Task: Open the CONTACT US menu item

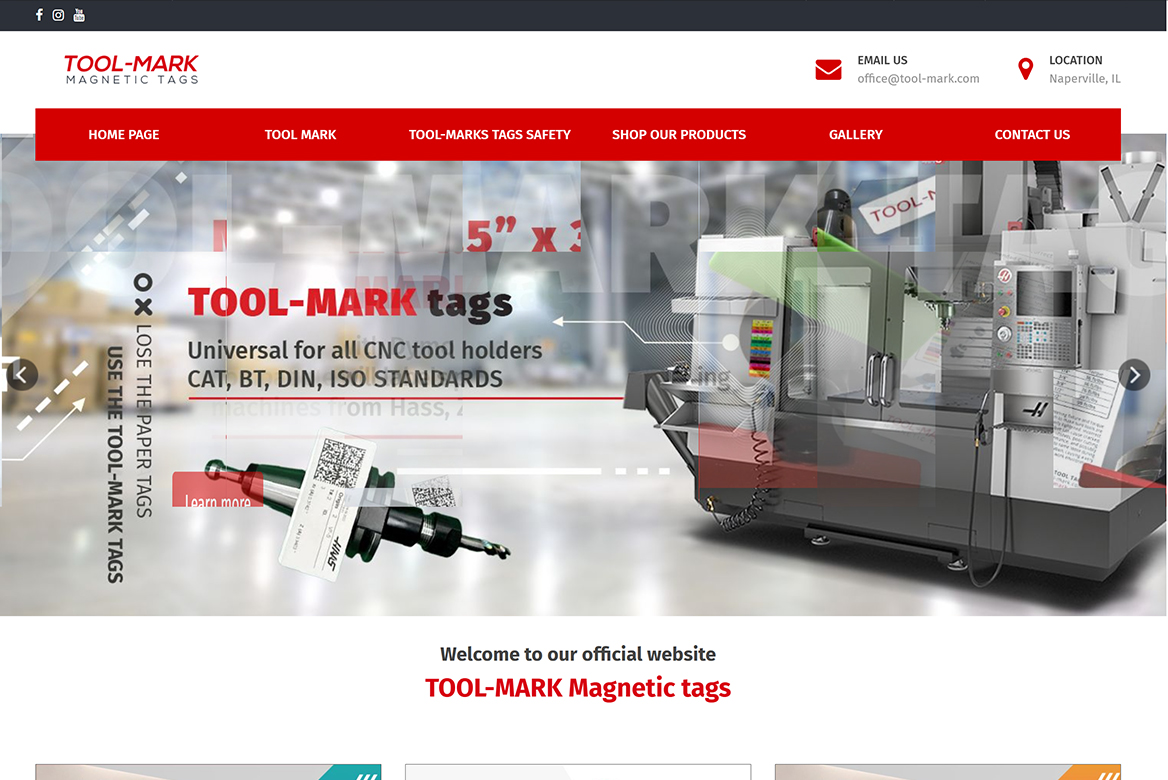Action: point(1032,135)
